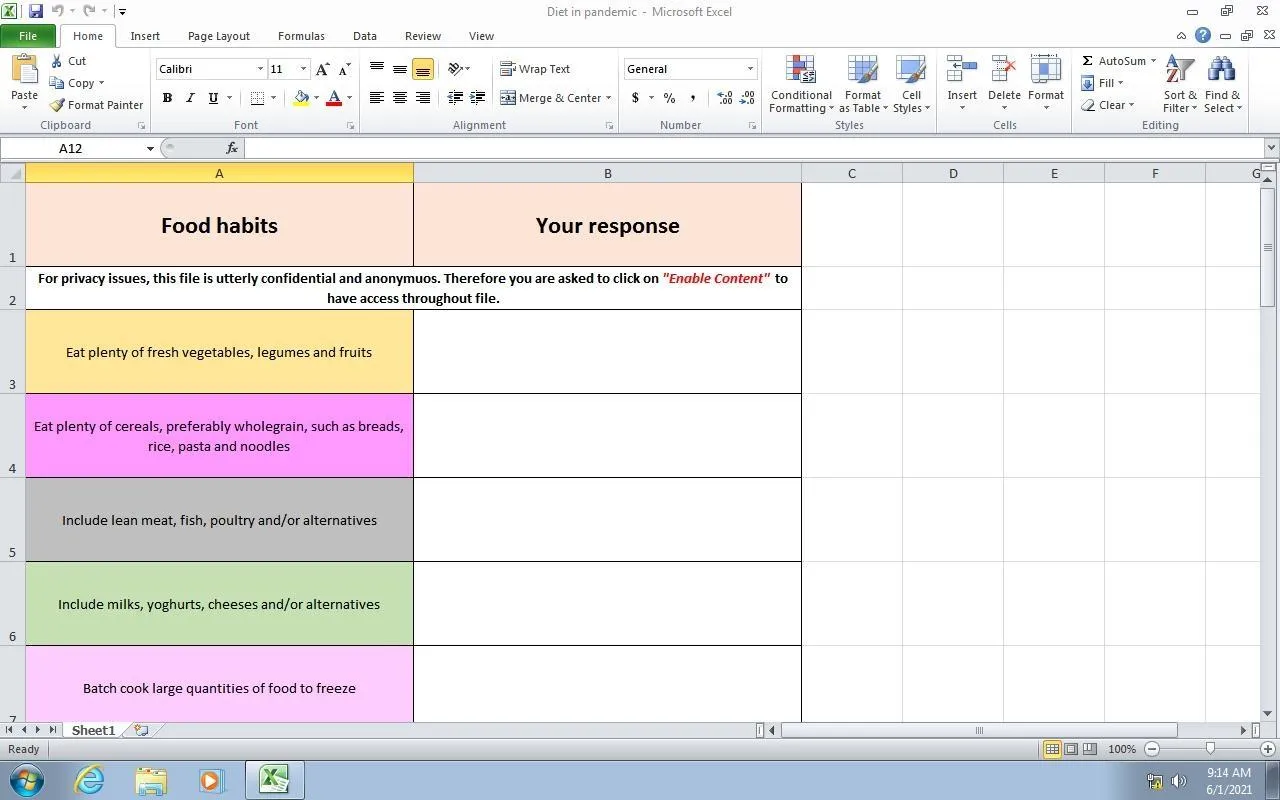Screen dimensions: 1280x800
Task: Toggle Italic formatting
Action: (190, 98)
